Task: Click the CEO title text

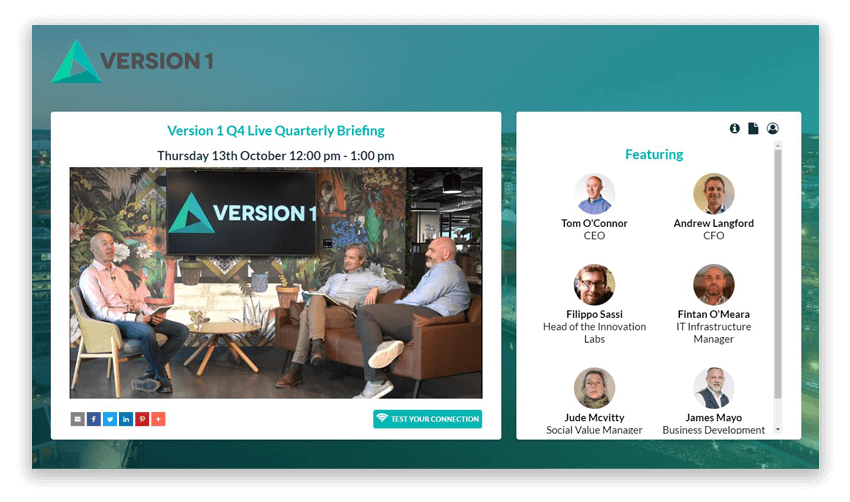Action: click(x=594, y=236)
